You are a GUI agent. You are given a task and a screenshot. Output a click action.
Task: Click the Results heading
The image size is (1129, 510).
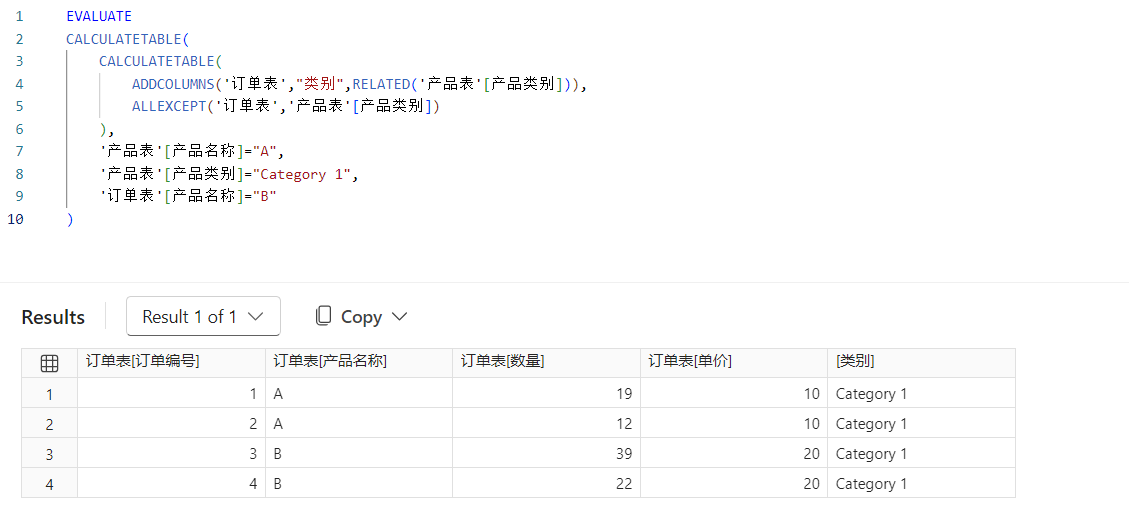tap(53, 317)
